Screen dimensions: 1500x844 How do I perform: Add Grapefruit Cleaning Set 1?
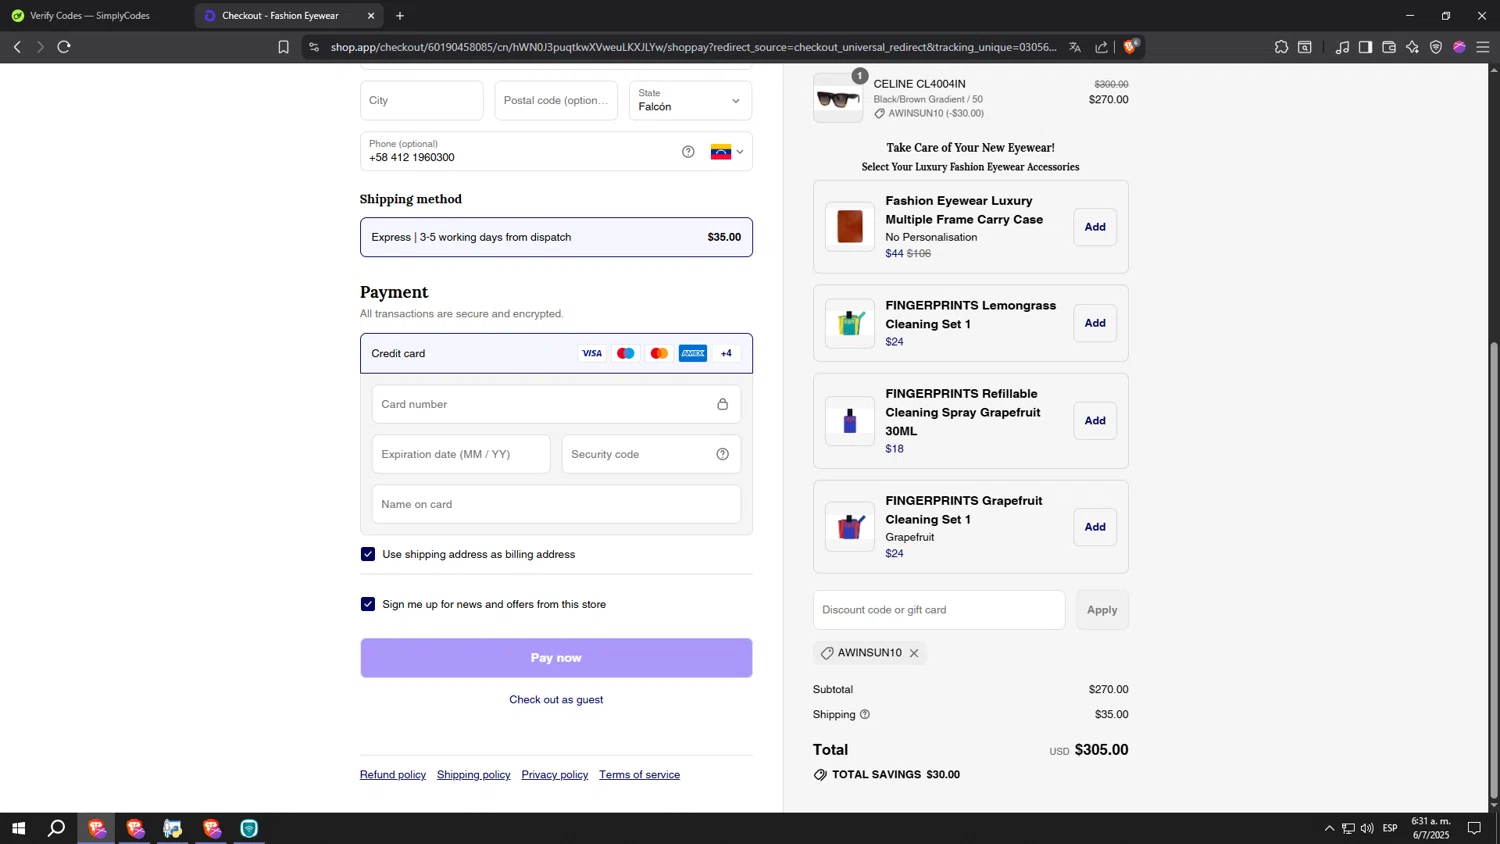pos(1095,527)
